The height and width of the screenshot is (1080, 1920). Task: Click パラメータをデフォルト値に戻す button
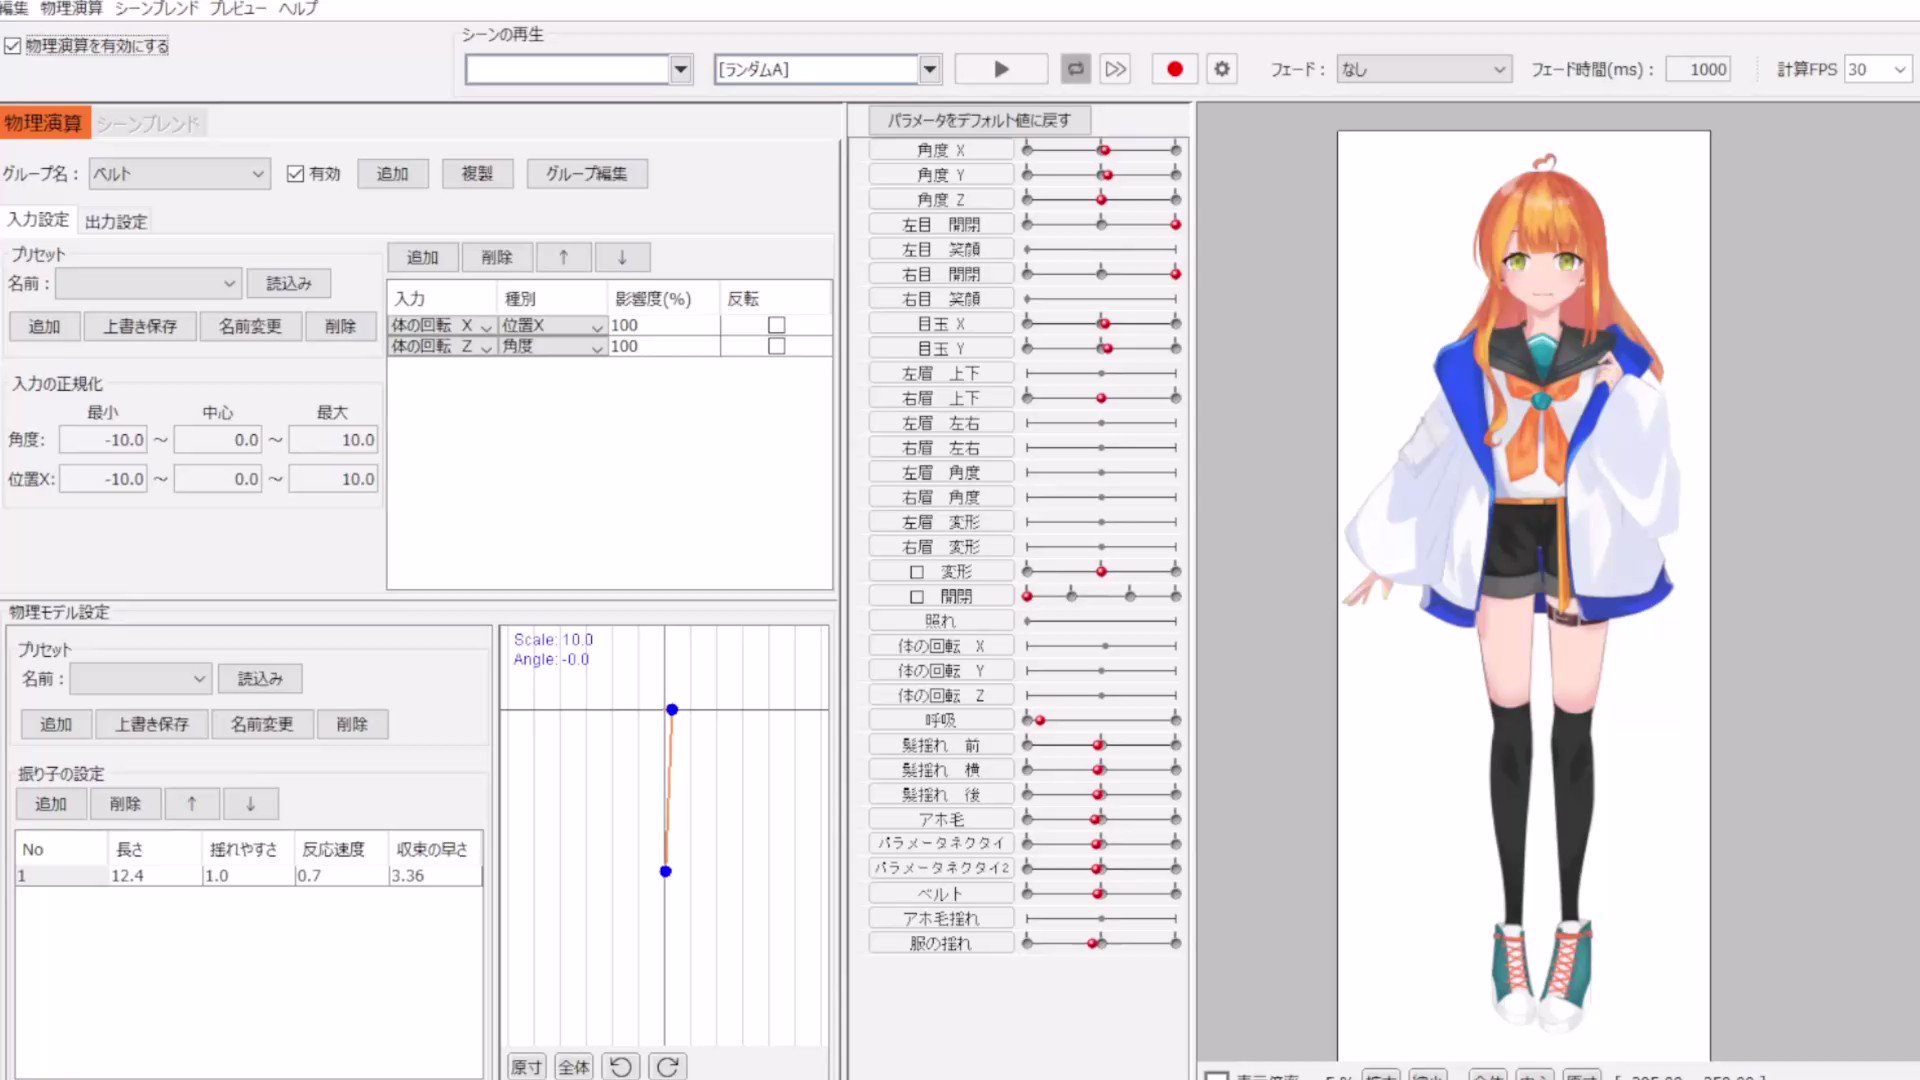pyautogui.click(x=978, y=120)
